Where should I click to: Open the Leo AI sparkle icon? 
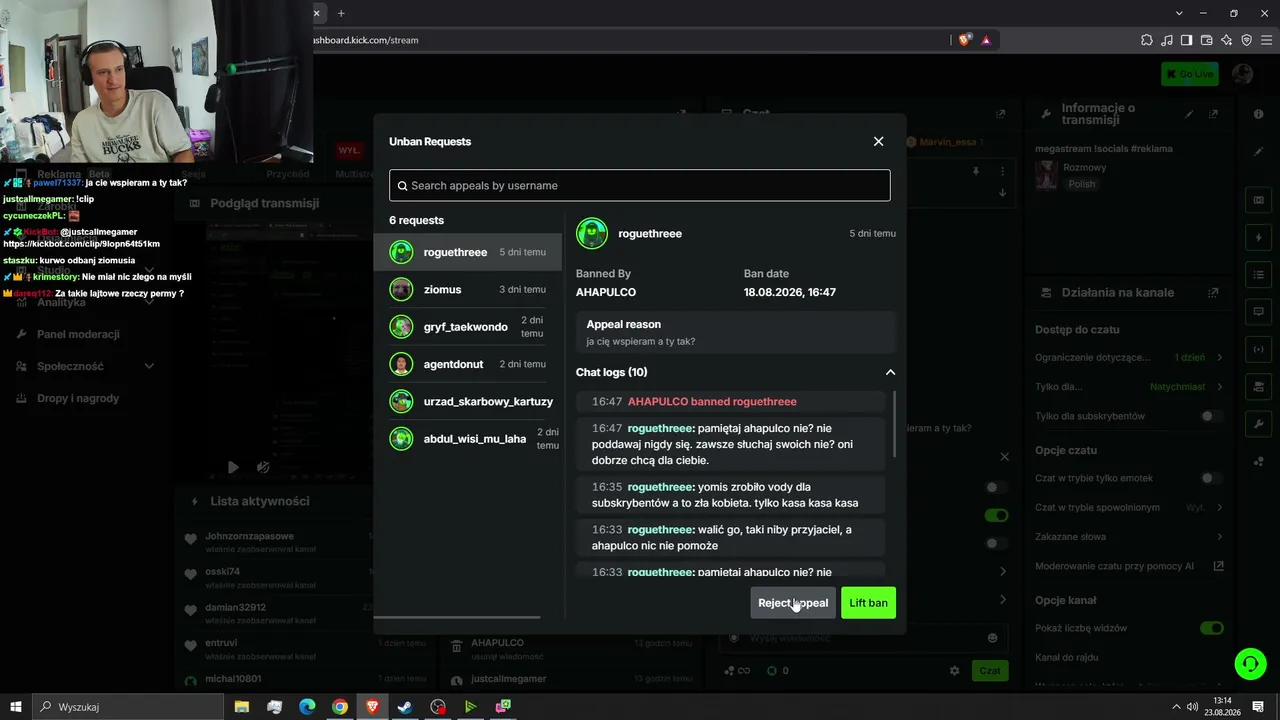pyautogui.click(x=1227, y=40)
